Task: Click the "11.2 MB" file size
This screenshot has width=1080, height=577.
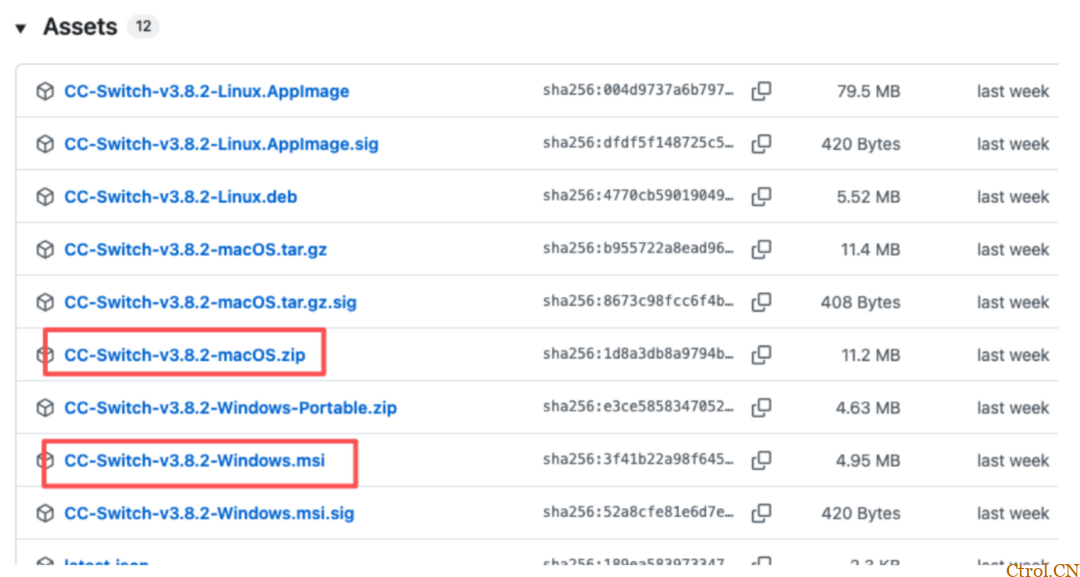Action: click(870, 355)
